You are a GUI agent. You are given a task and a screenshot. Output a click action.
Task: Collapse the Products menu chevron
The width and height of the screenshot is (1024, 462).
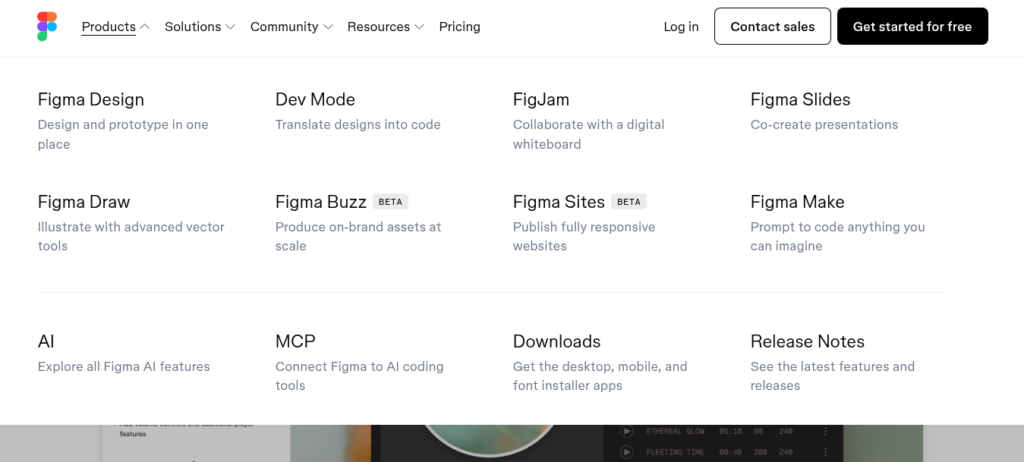pos(145,27)
